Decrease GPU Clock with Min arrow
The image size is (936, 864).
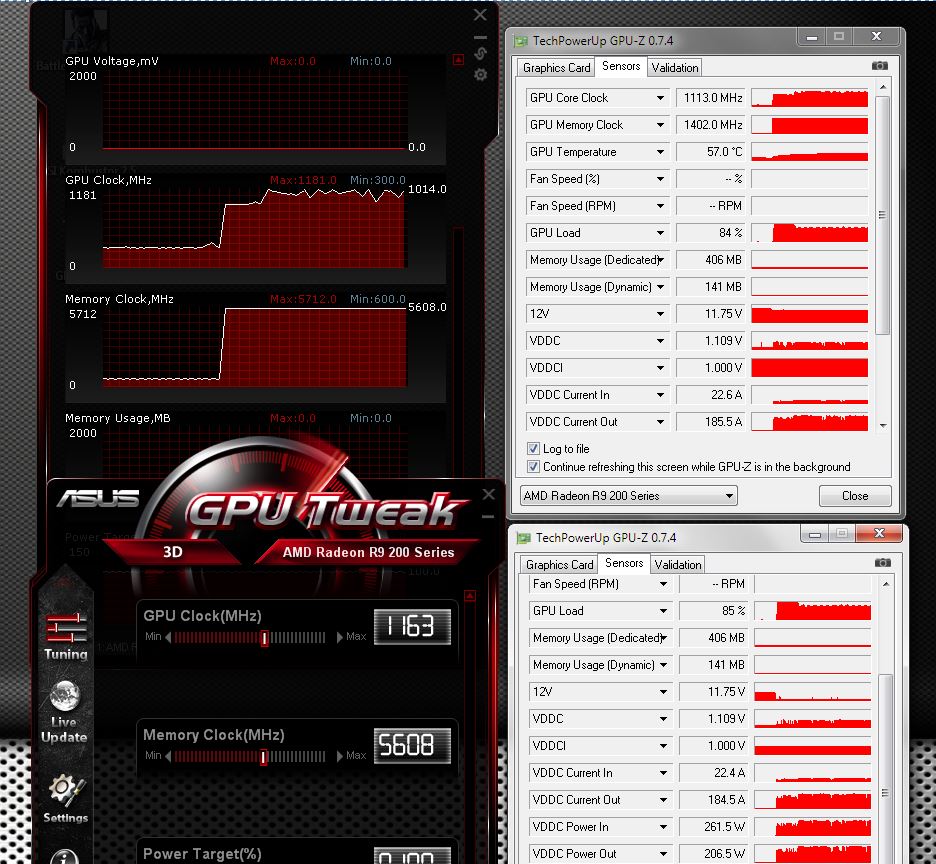pyautogui.click(x=168, y=637)
